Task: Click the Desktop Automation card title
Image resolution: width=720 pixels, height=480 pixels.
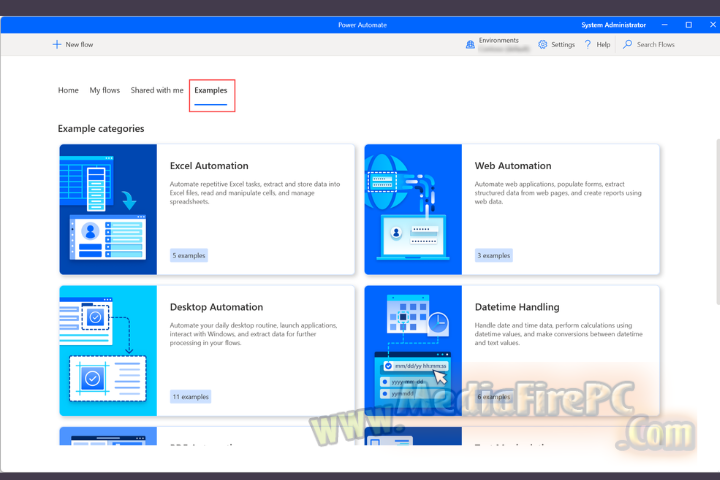Action: pyautogui.click(x=216, y=307)
